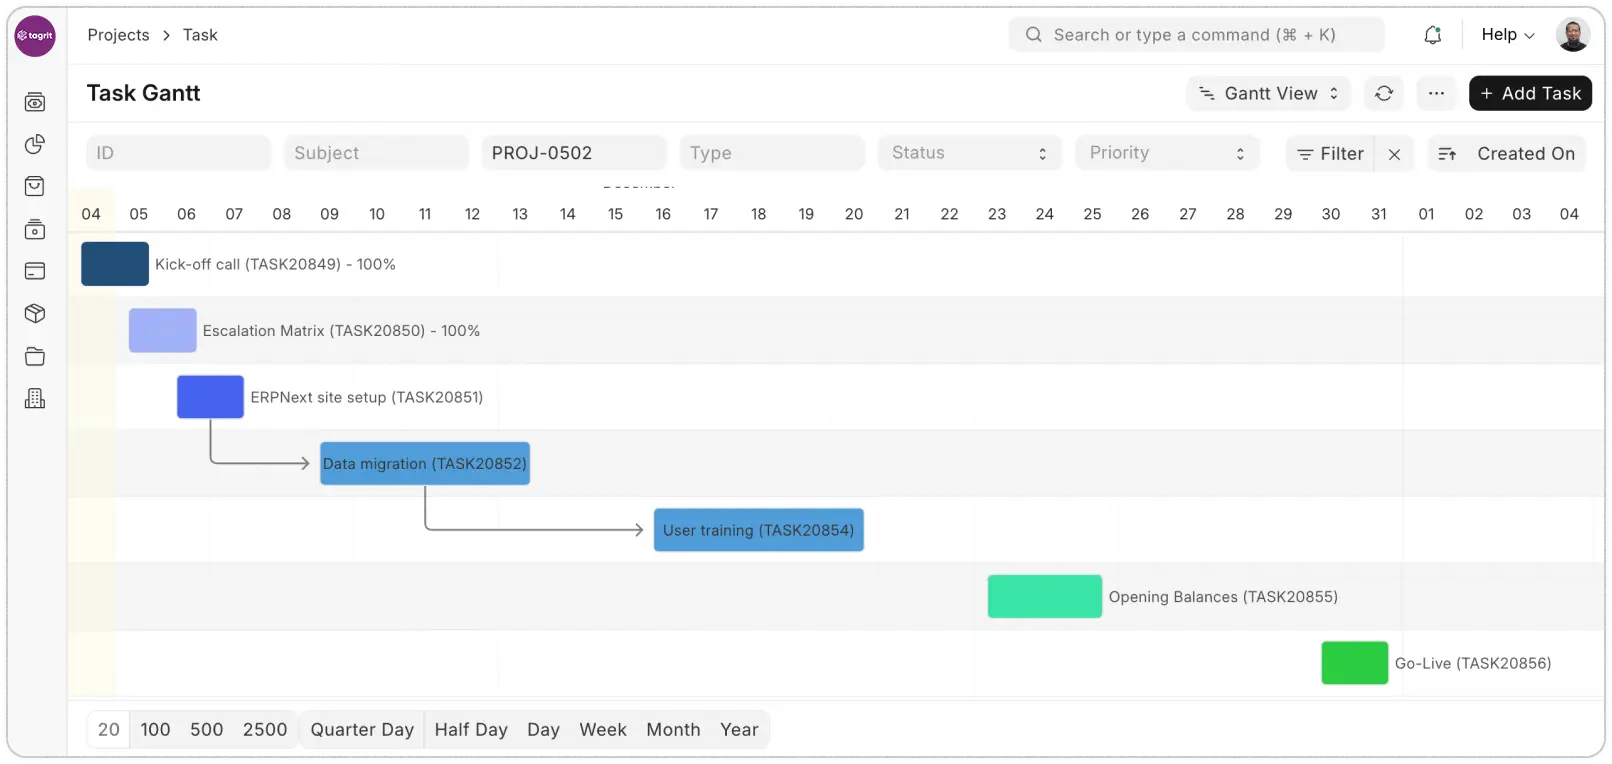The image size is (1612, 764).
Task: Switch the timeline scale to Week
Action: point(603,730)
